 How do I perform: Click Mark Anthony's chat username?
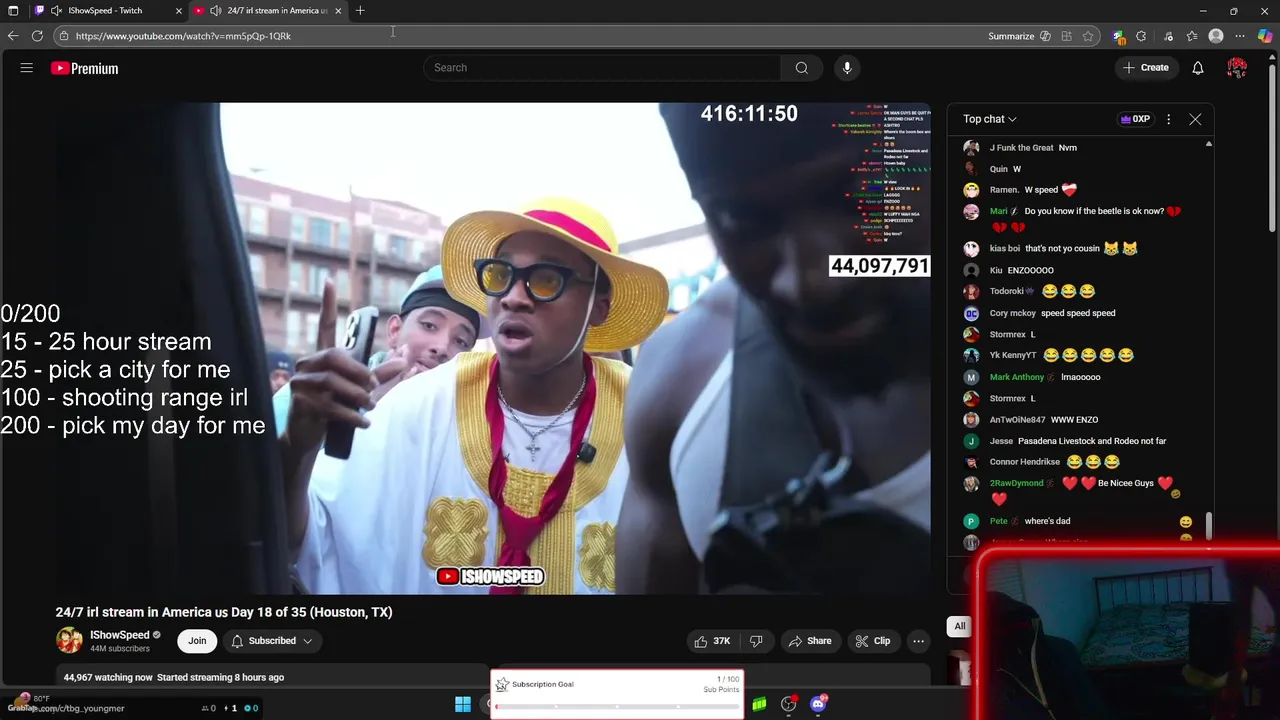pyautogui.click(x=1017, y=377)
